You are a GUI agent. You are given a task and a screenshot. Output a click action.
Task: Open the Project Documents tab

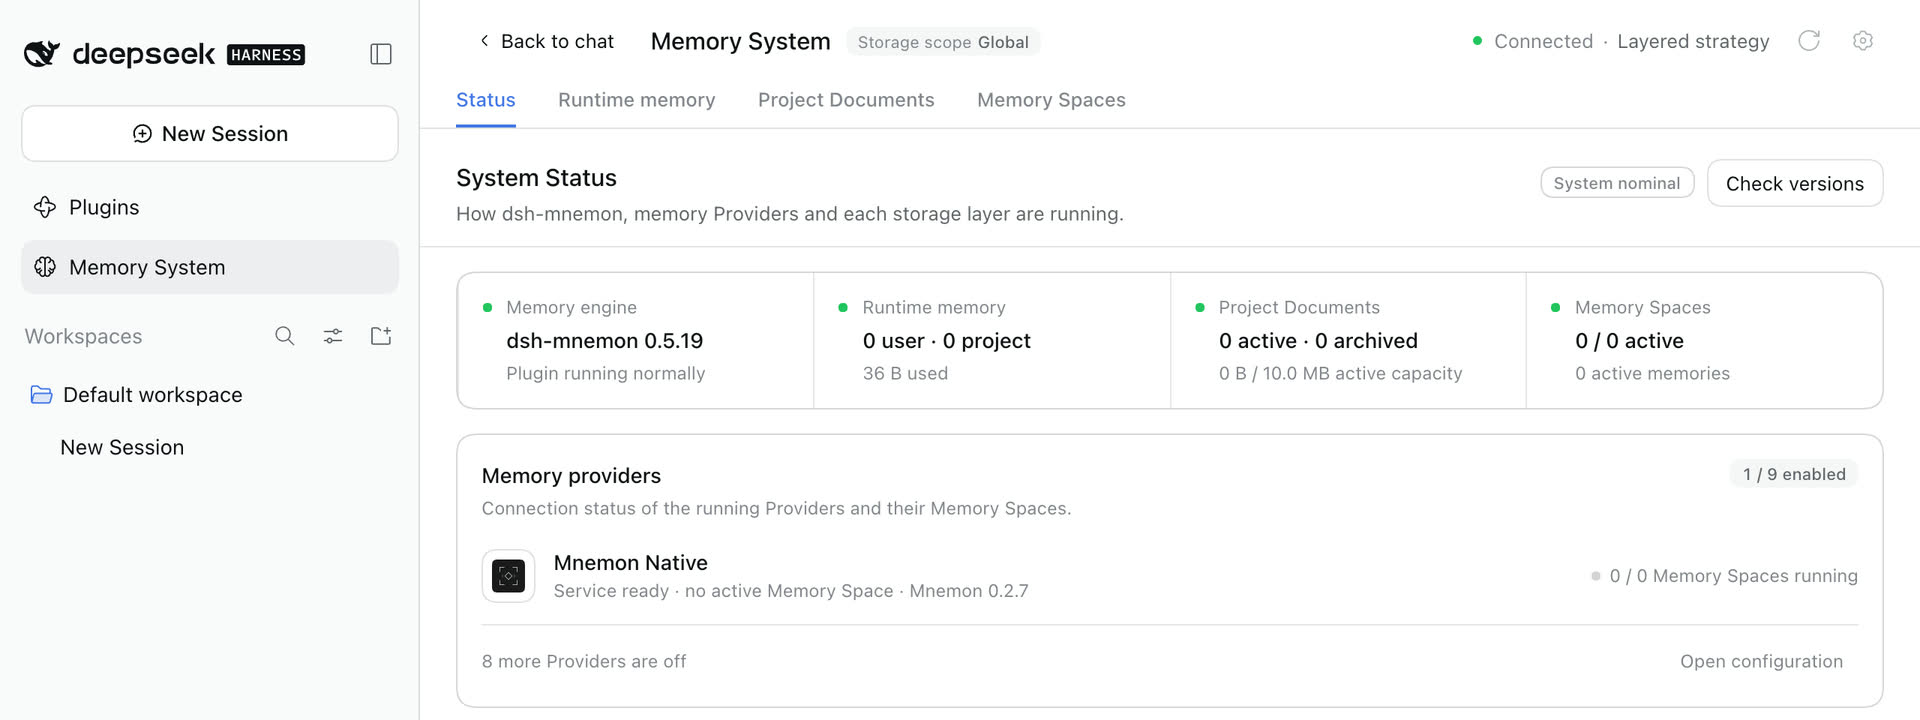(846, 100)
